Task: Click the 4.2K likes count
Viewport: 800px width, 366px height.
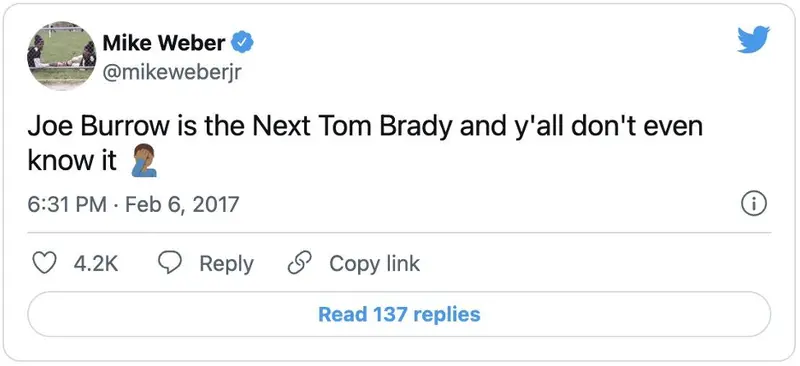Action: coord(96,264)
